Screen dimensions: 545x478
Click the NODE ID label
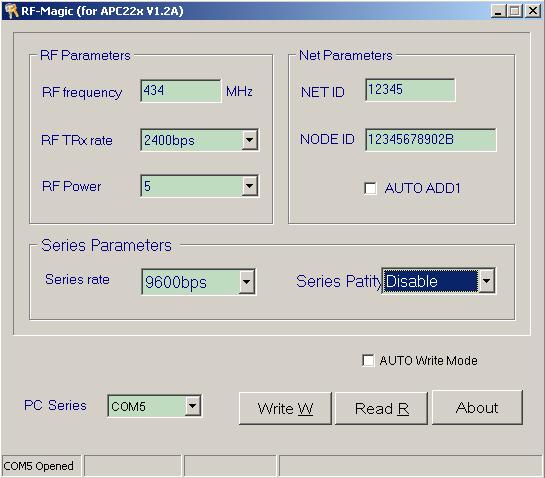point(327,139)
